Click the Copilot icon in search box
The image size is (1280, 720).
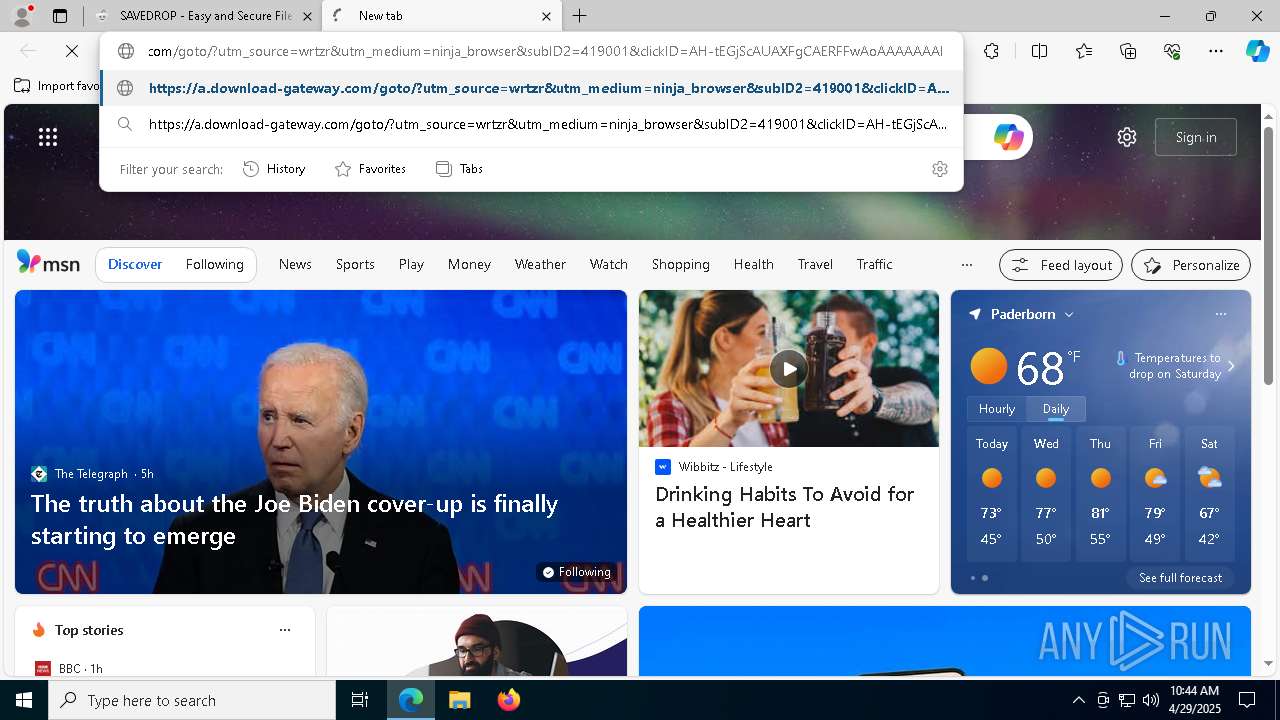(x=1008, y=137)
